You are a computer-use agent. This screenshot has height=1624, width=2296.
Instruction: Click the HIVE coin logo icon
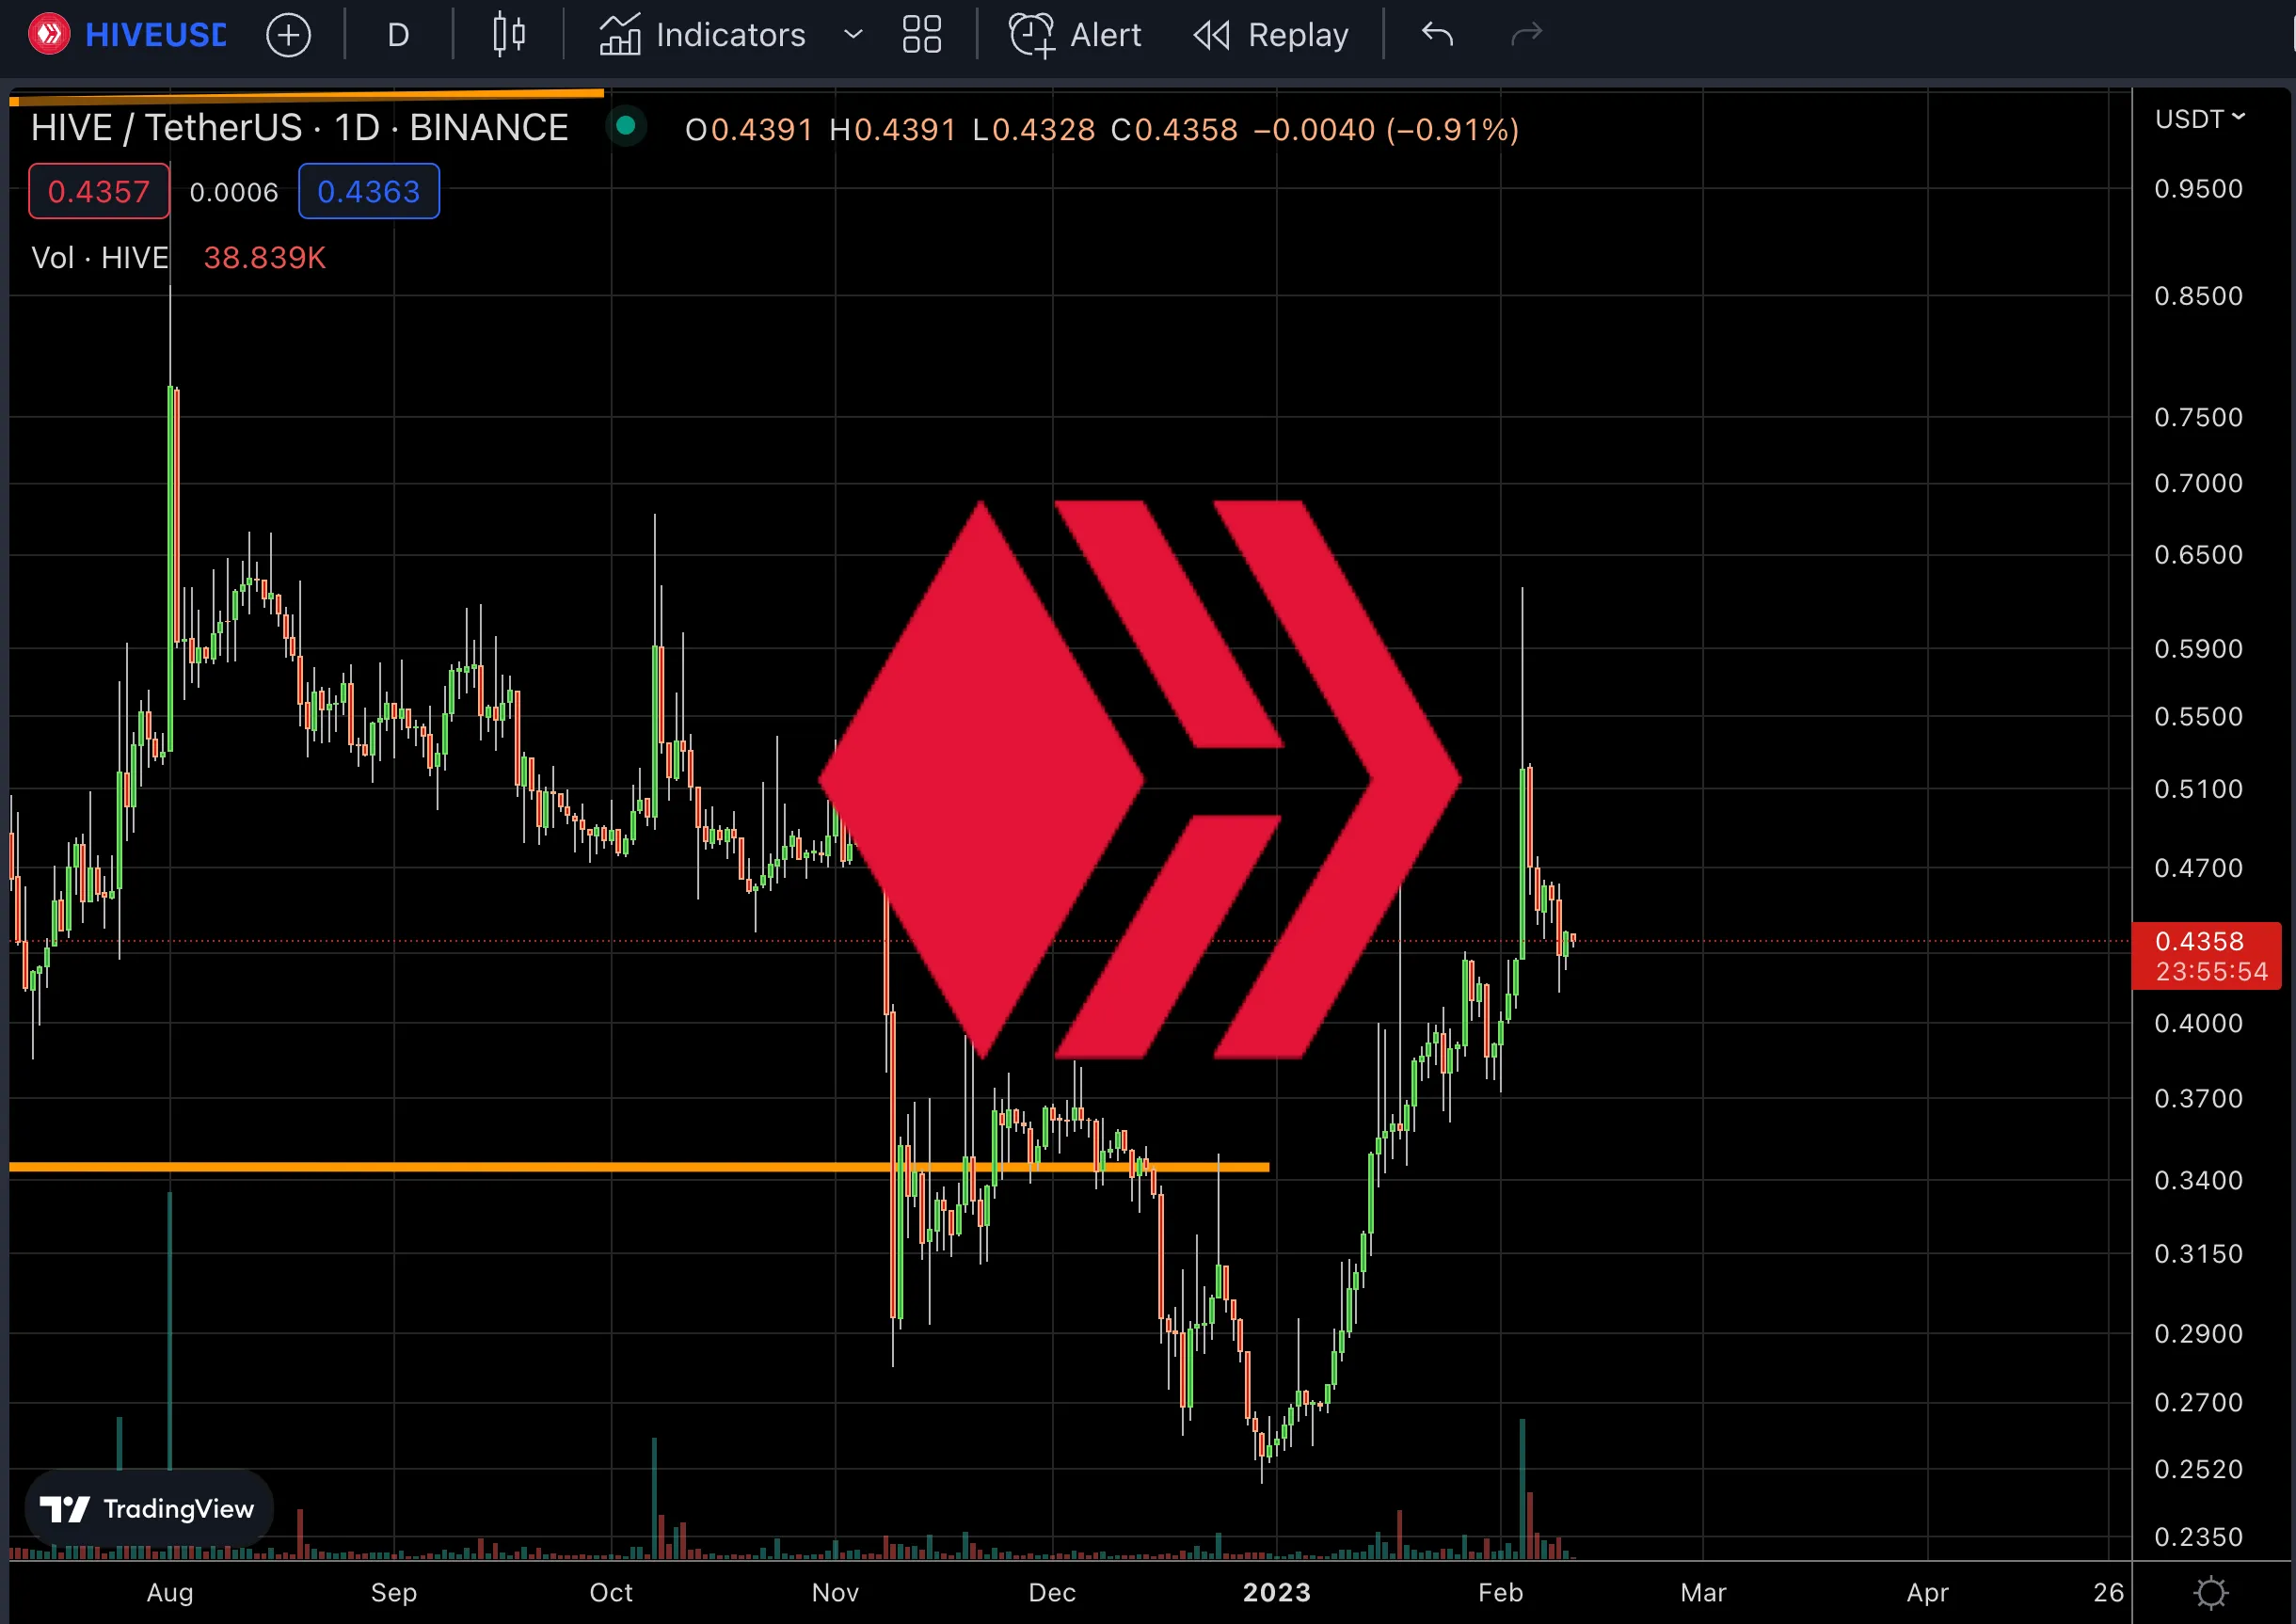click(49, 35)
